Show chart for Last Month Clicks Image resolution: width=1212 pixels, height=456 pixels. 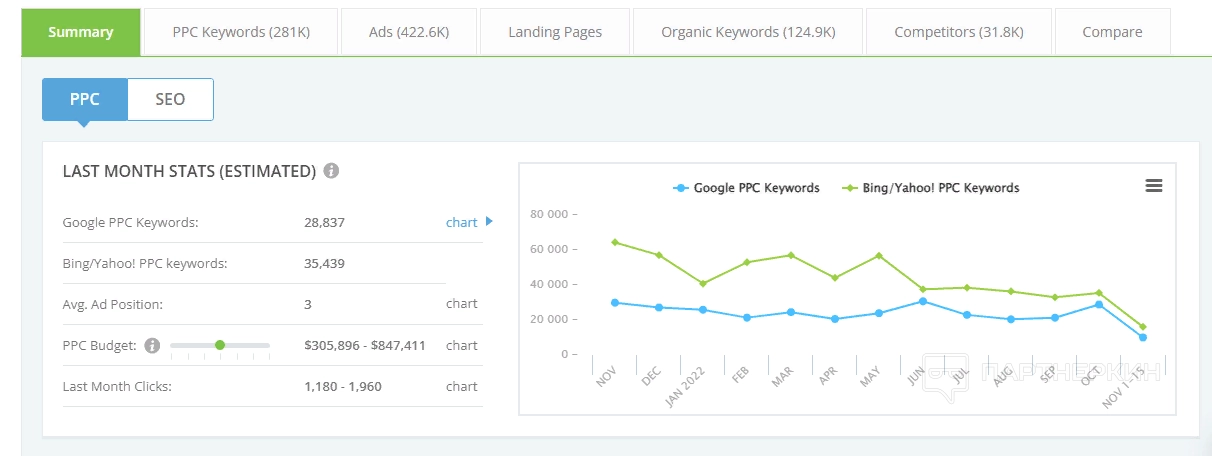pos(462,386)
